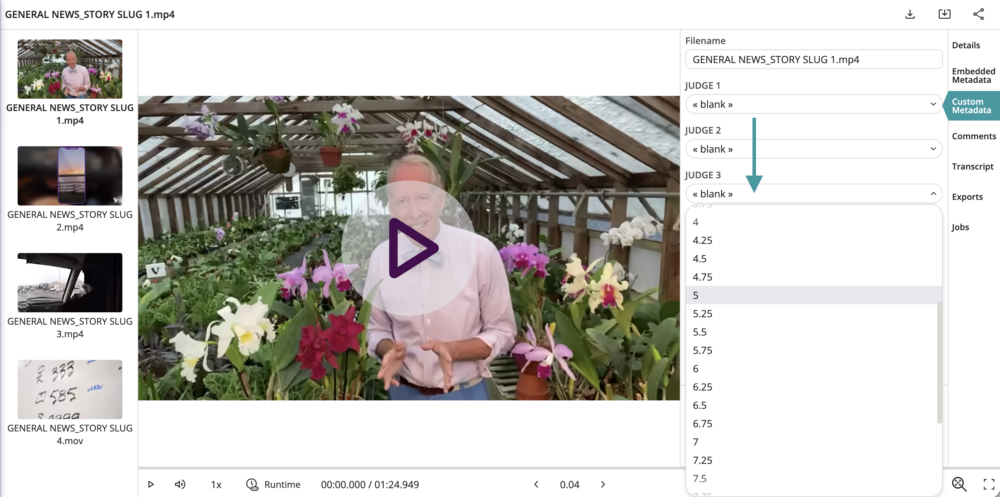Screen dimensions: 1000x497
Task: Play video using large center play button
Action: pos(408,248)
